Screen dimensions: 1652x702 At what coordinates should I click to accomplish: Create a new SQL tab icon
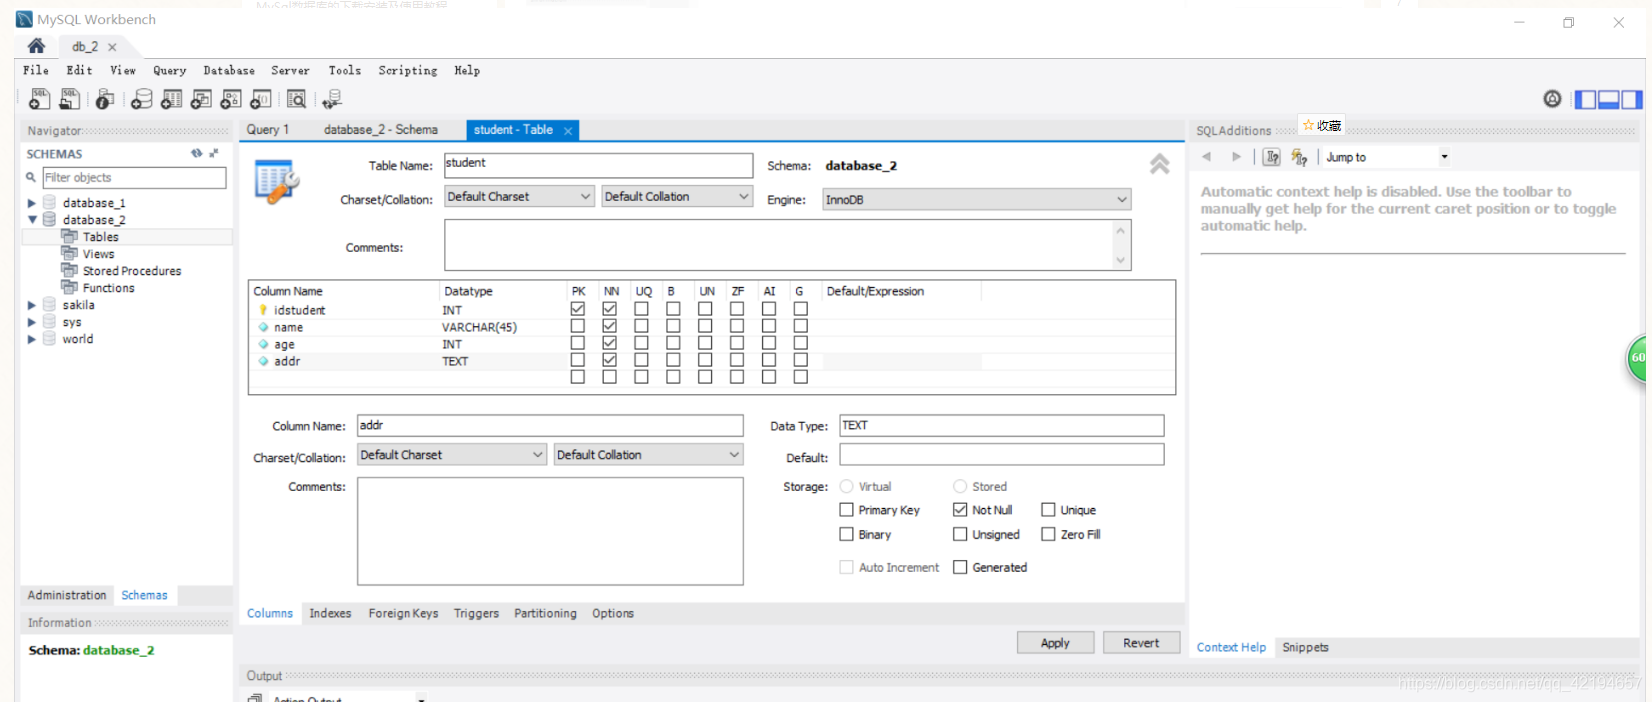click(39, 99)
